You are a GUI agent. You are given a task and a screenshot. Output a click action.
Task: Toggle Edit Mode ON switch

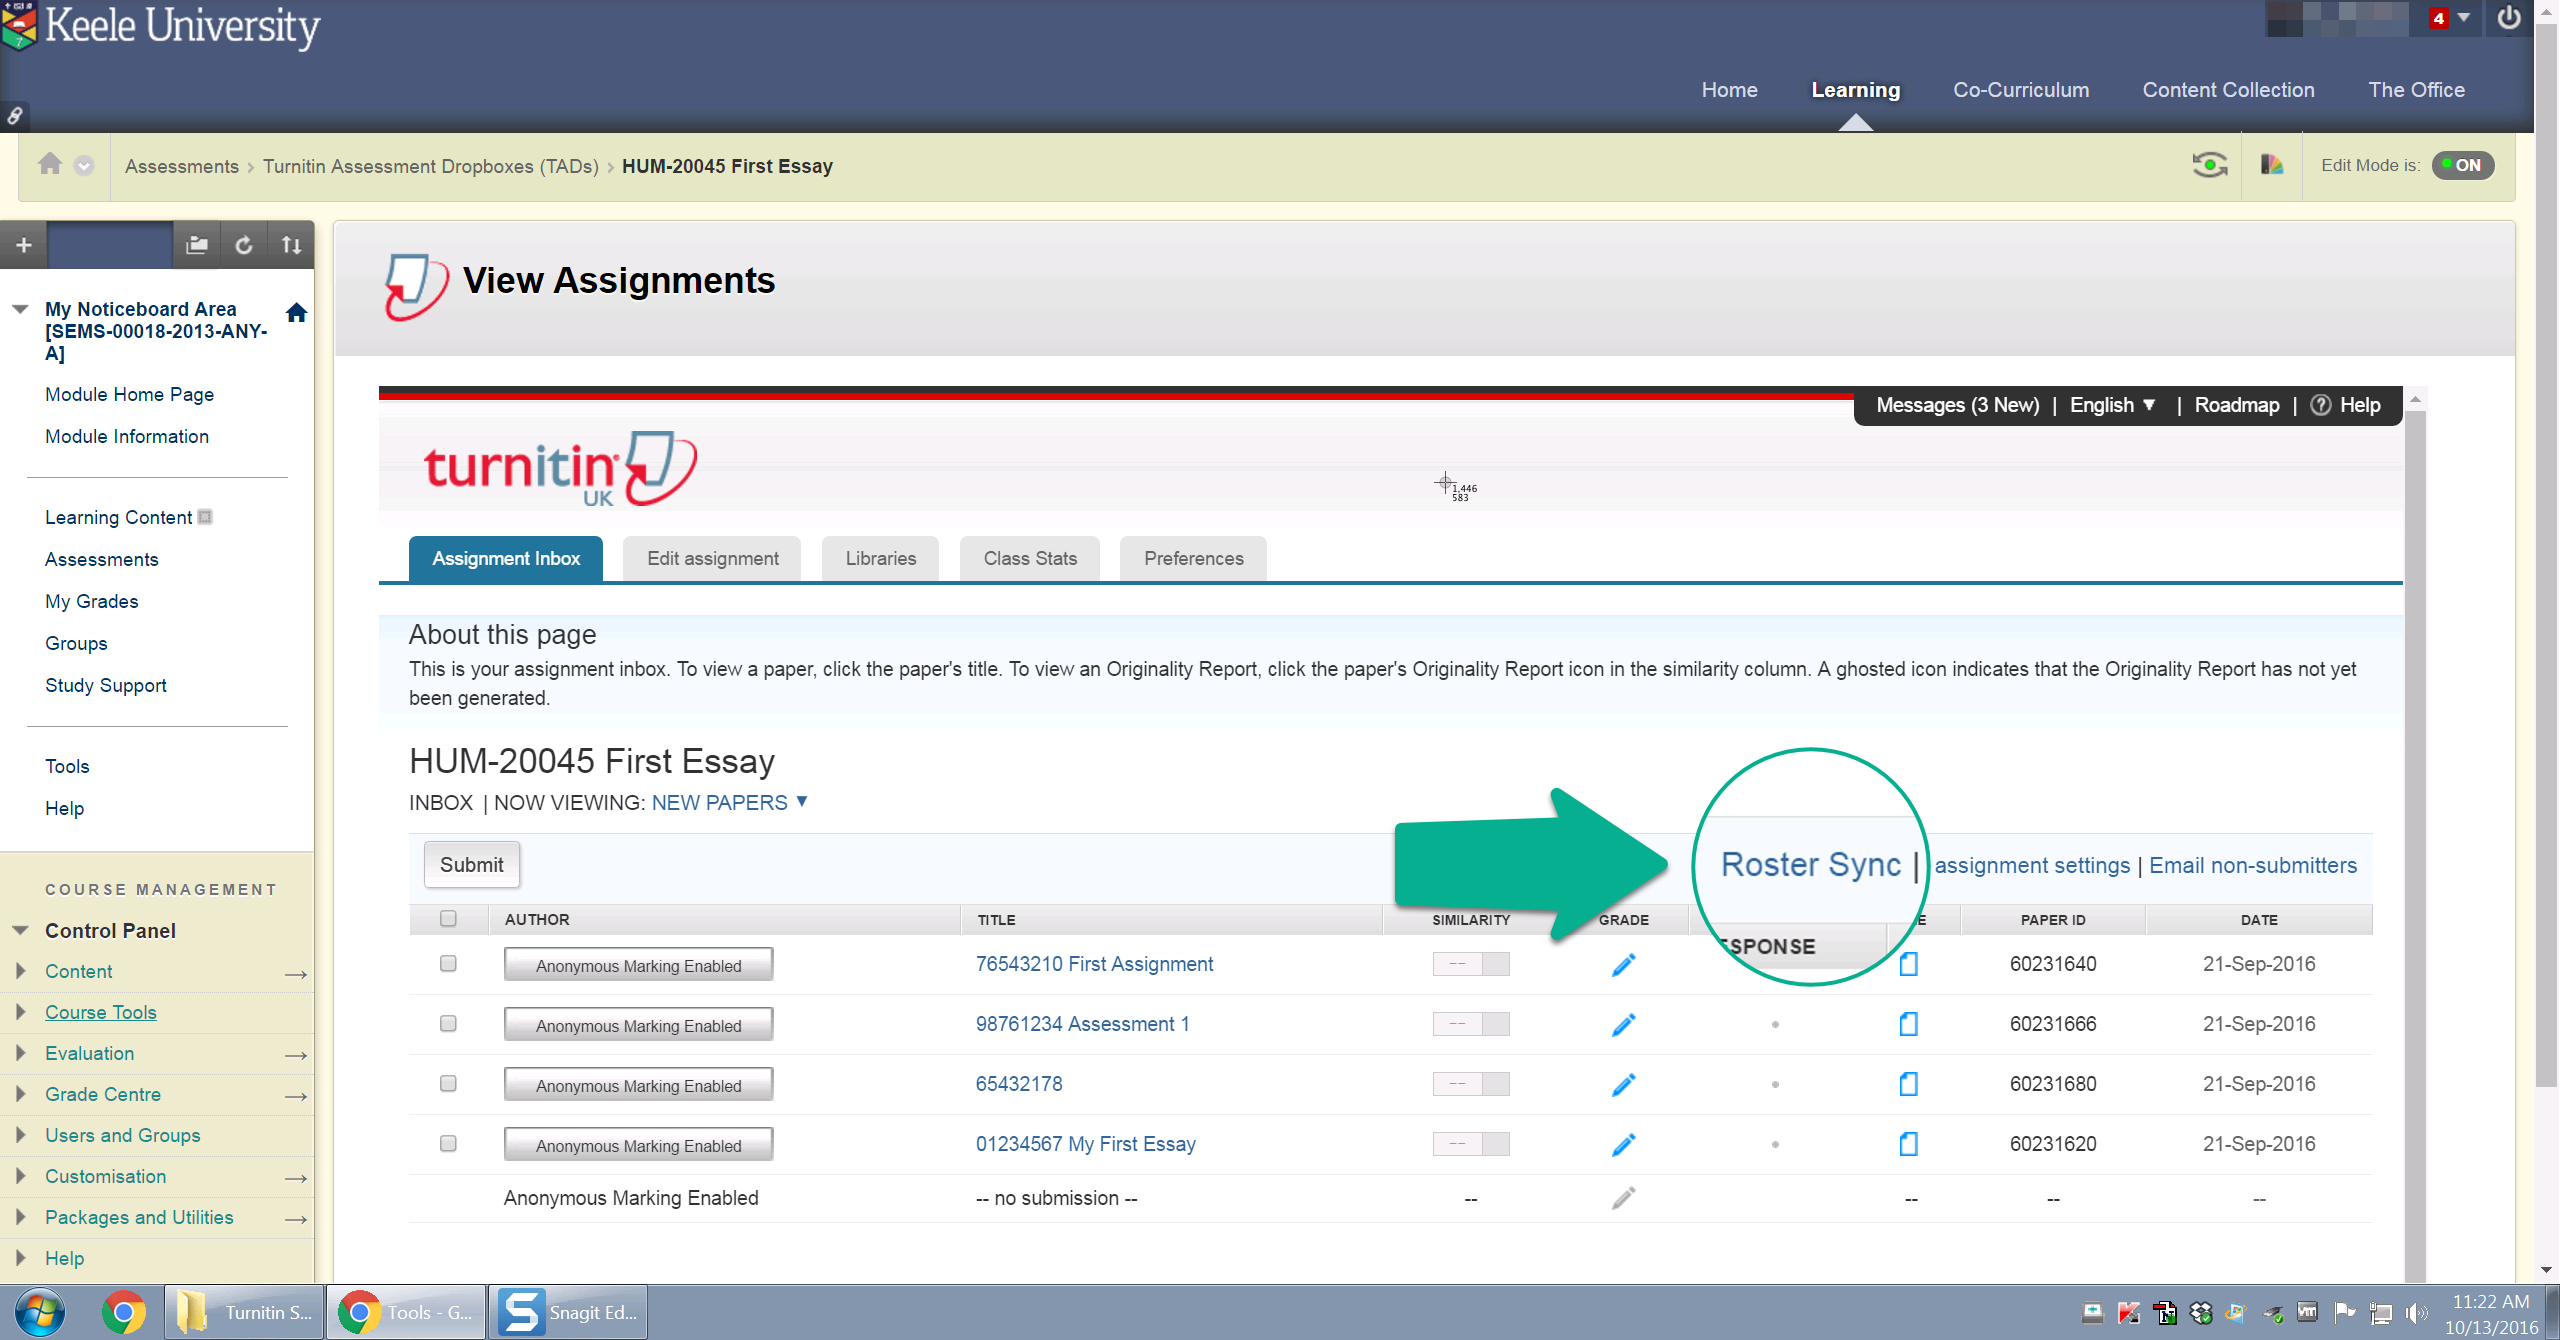2463,165
